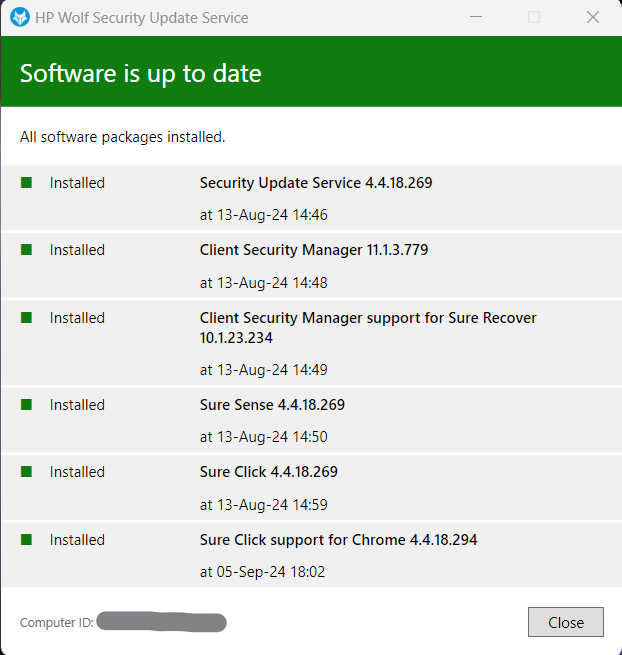This screenshot has width=622, height=655.
Task: Click green status square for Sure Sense
Action: click(27, 405)
